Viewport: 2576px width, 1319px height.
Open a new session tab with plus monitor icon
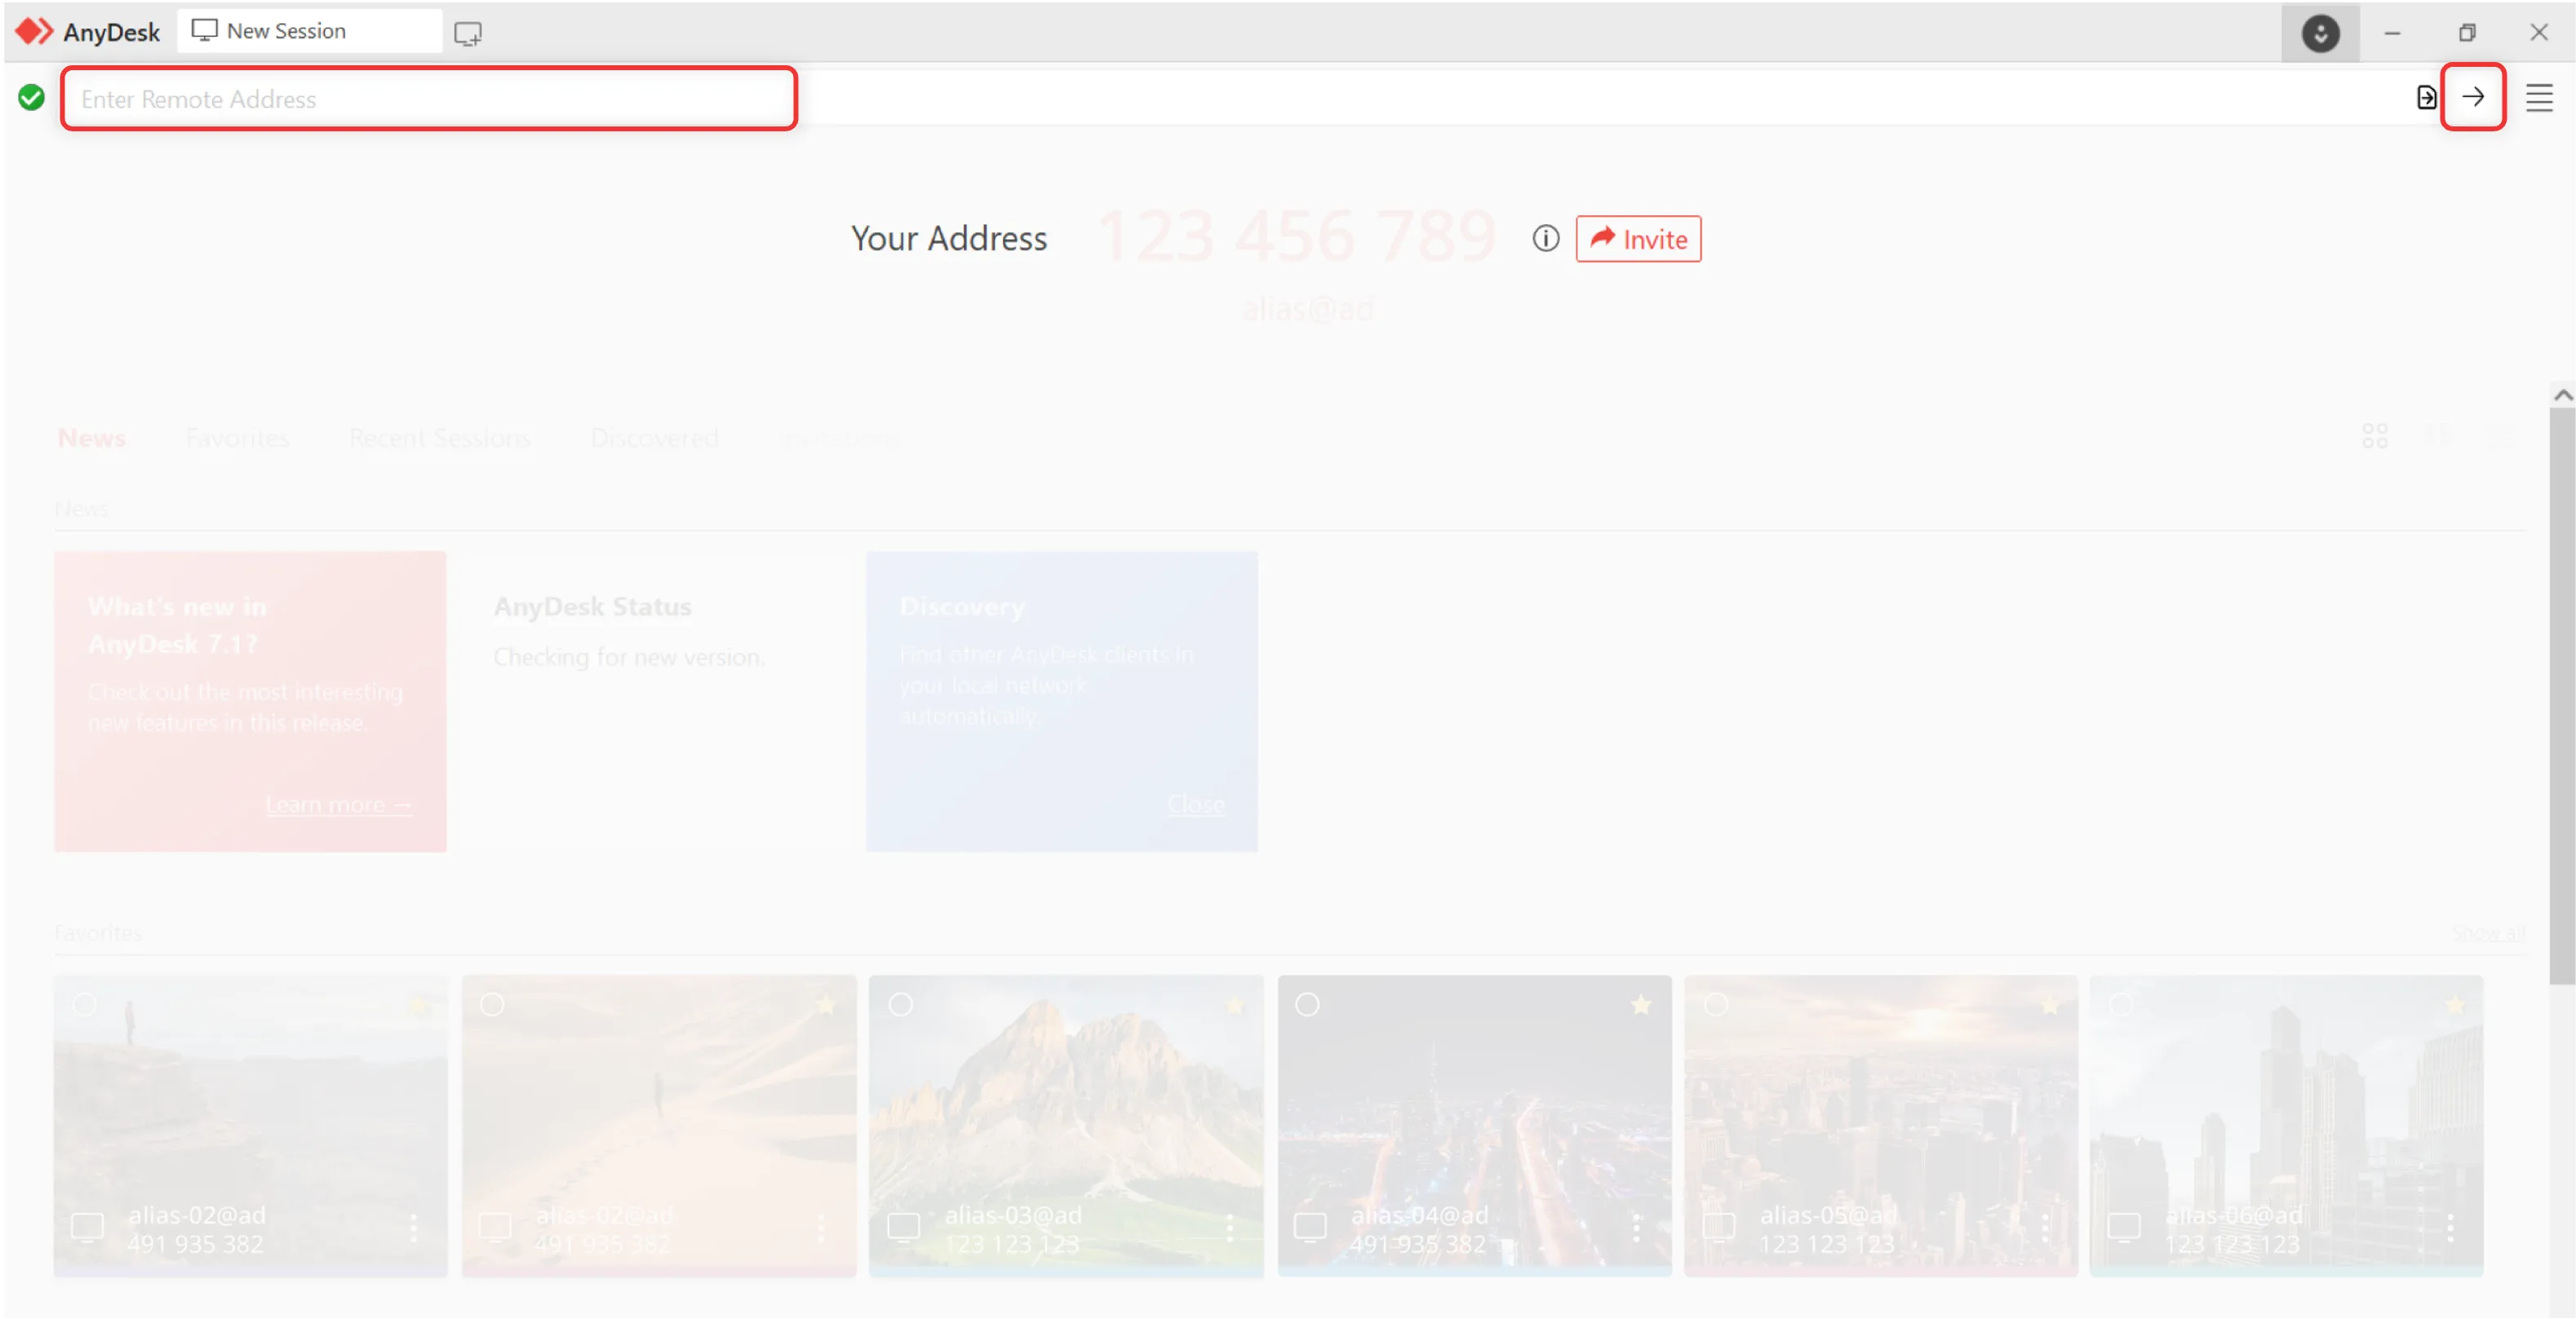pyautogui.click(x=467, y=33)
